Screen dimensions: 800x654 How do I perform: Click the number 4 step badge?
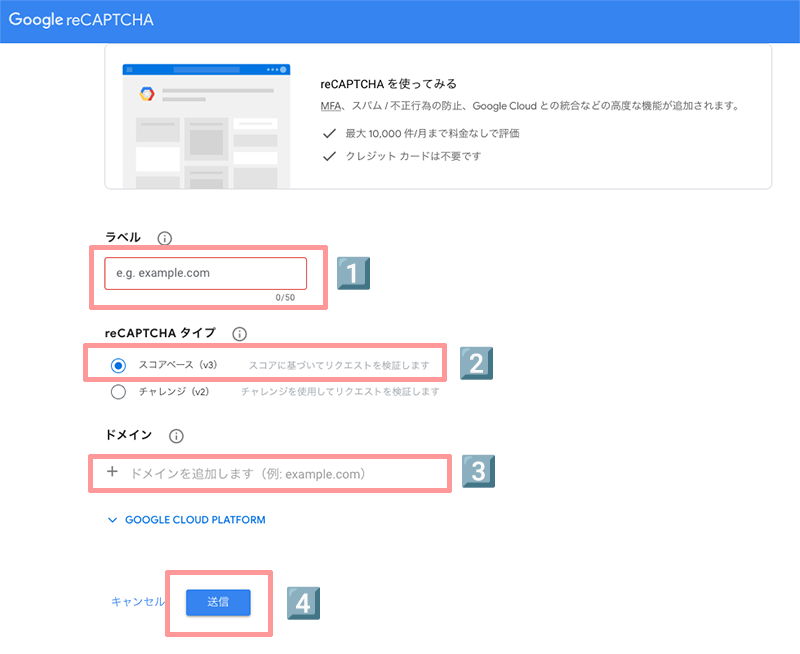coord(304,602)
